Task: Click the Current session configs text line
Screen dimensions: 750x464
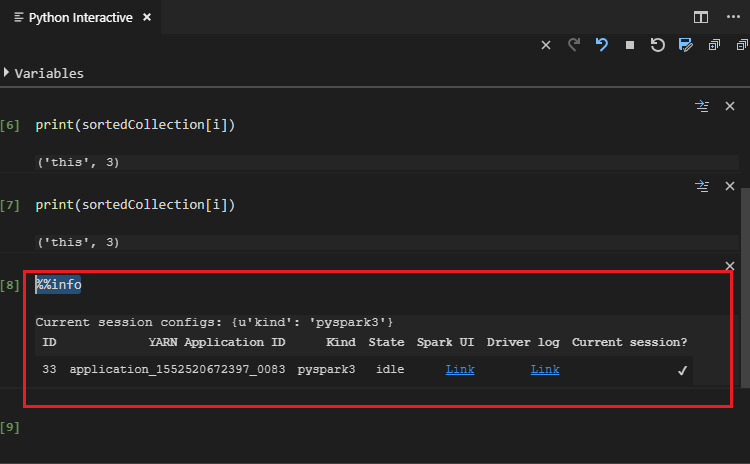Action: pyautogui.click(x=214, y=322)
